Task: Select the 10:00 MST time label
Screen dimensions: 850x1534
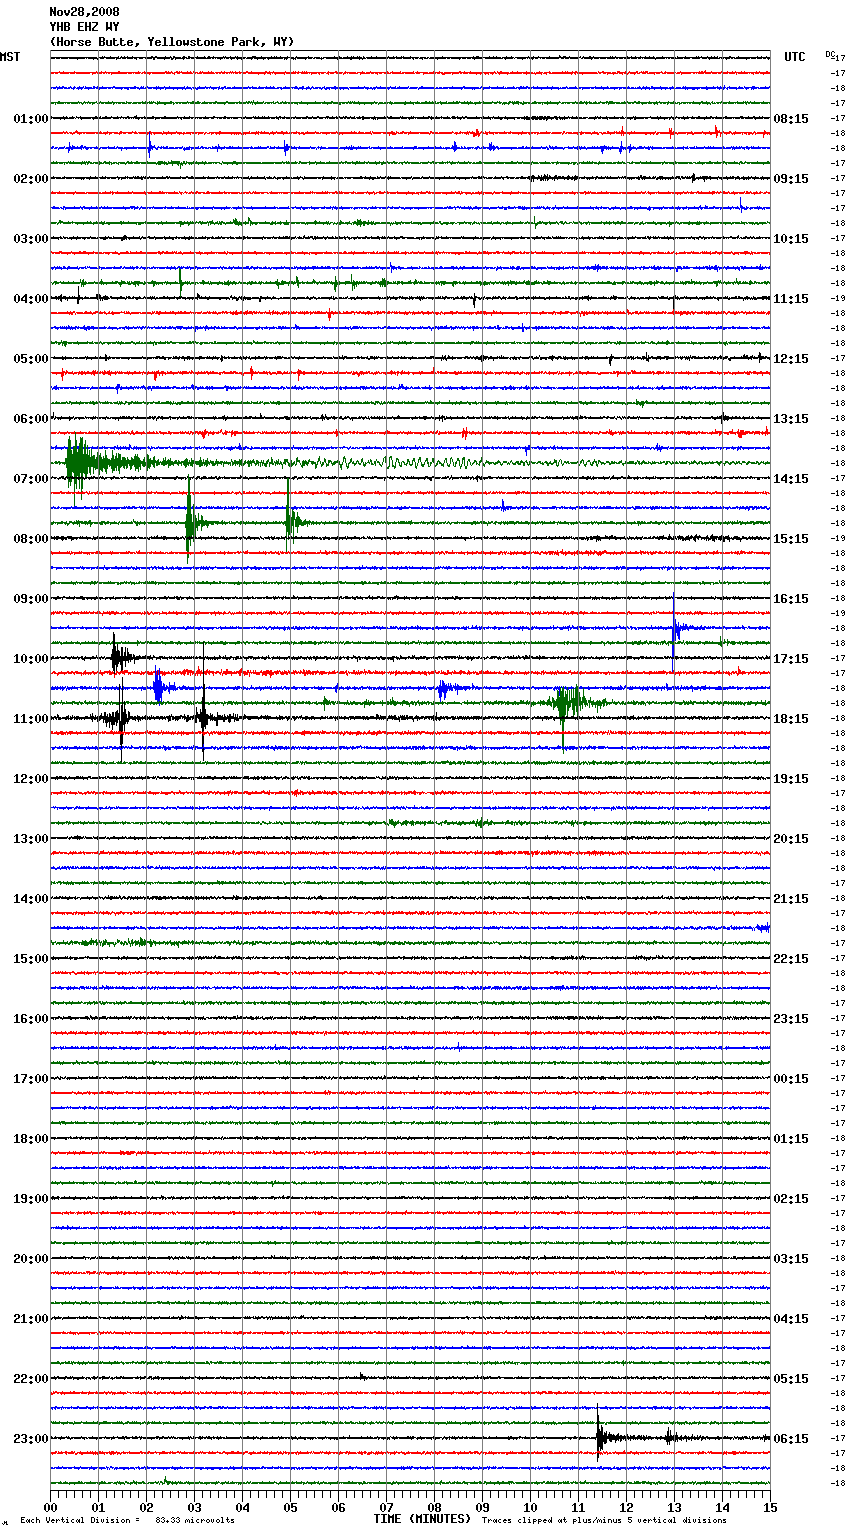Action: [x=31, y=659]
